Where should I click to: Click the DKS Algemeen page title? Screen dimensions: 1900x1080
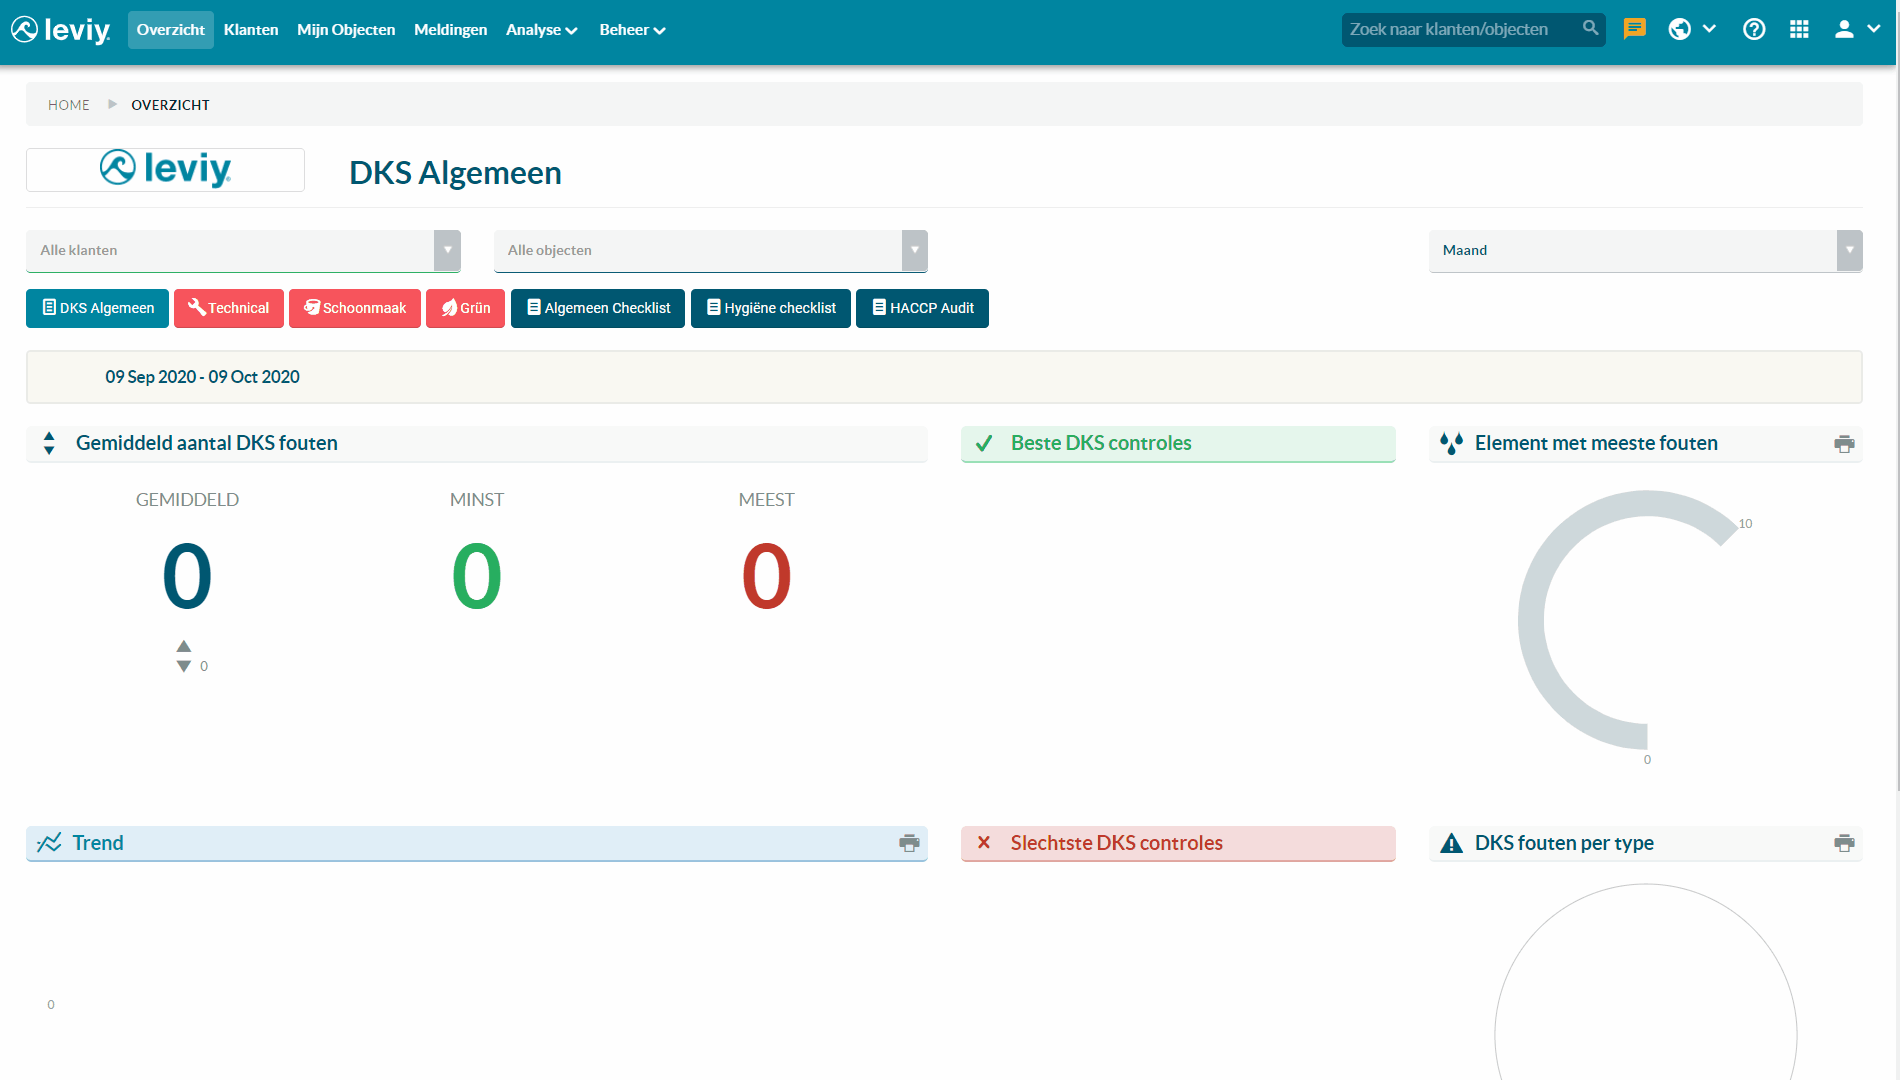455,173
